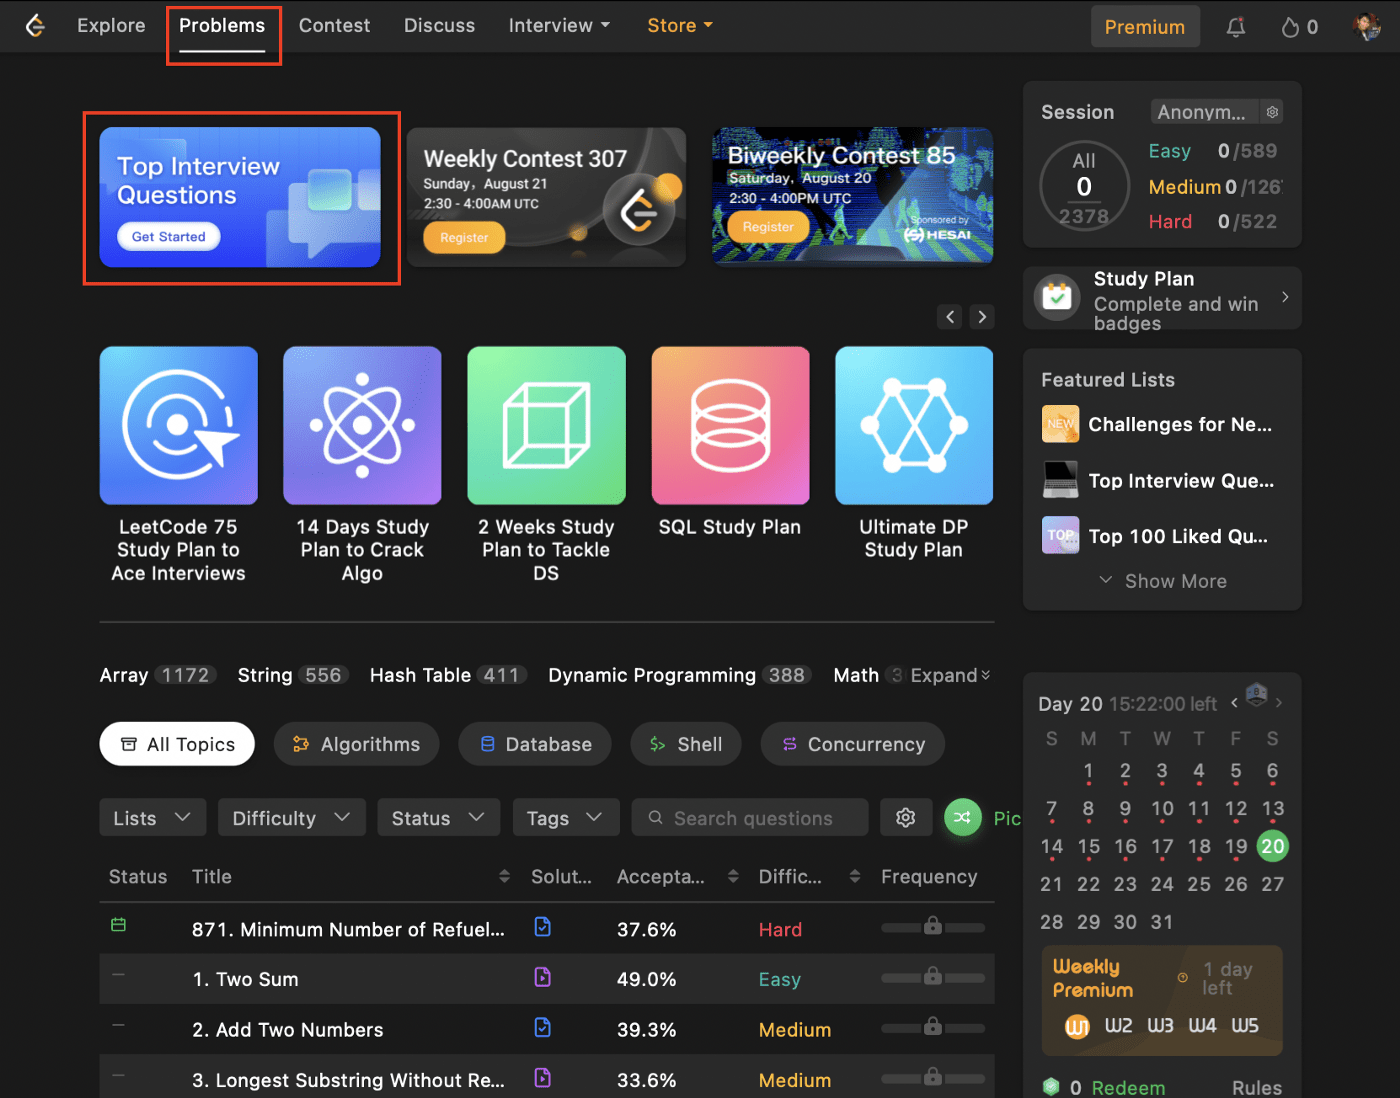Open the notifications bell
This screenshot has width=1400, height=1098.
click(x=1236, y=27)
